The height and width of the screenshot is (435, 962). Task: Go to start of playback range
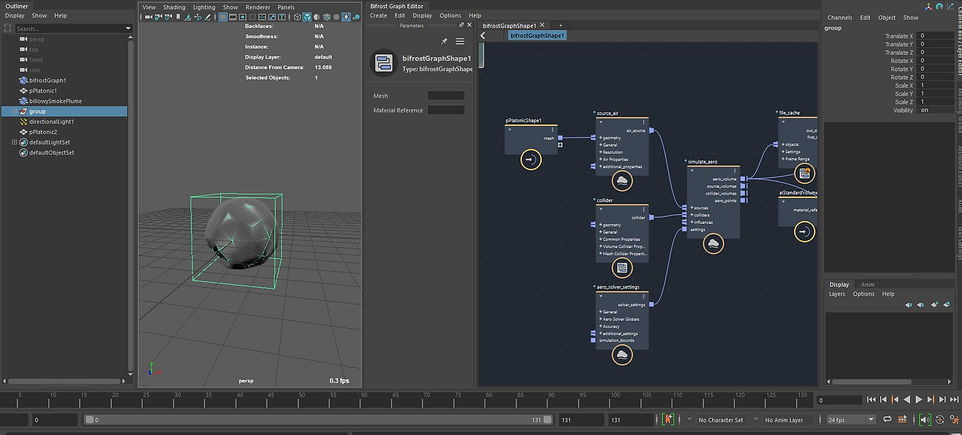click(x=871, y=399)
